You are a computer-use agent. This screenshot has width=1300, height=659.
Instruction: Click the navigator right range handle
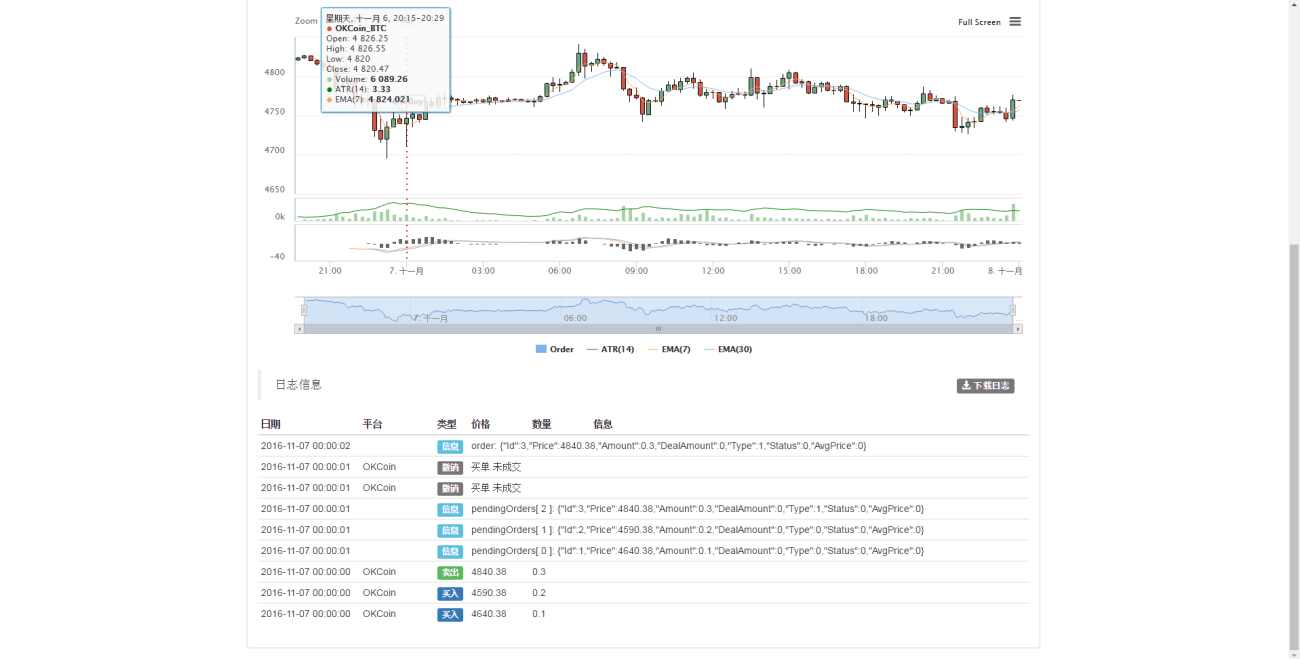[x=1013, y=310]
